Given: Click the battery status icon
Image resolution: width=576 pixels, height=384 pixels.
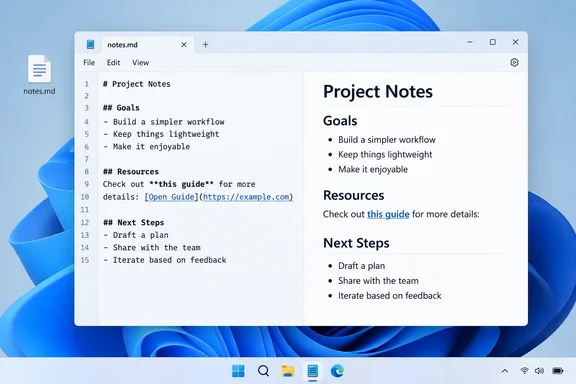Looking at the screenshot, I should click(558, 370).
